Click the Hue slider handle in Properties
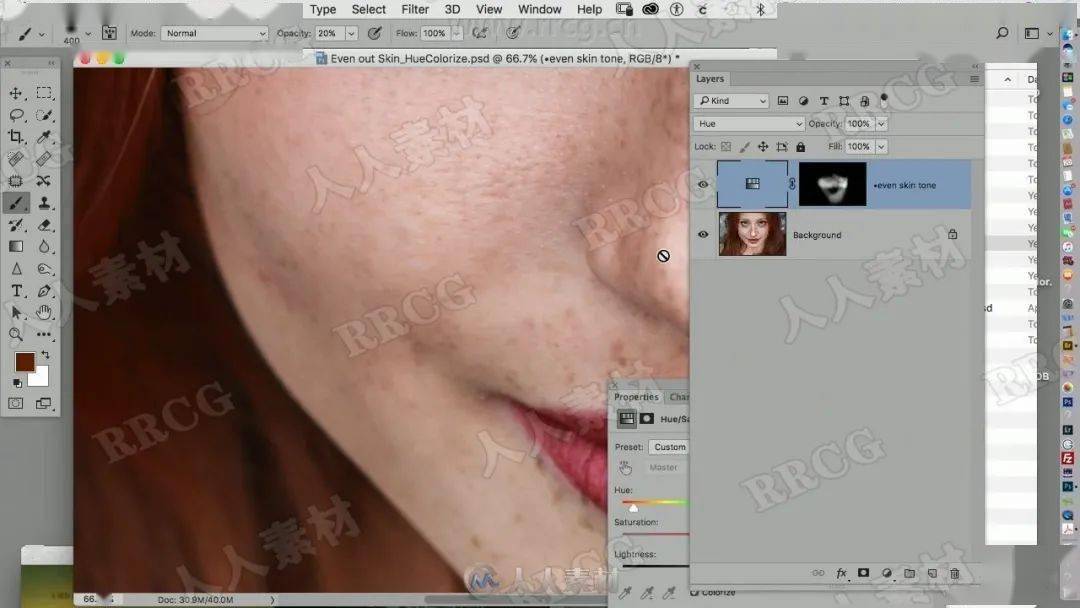Viewport: 1080px width, 608px height. point(633,508)
